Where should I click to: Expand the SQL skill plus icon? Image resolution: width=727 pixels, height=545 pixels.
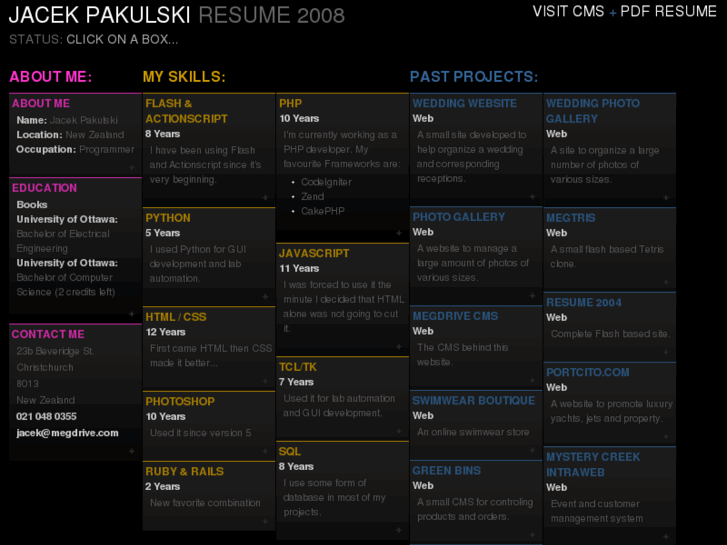[399, 530]
